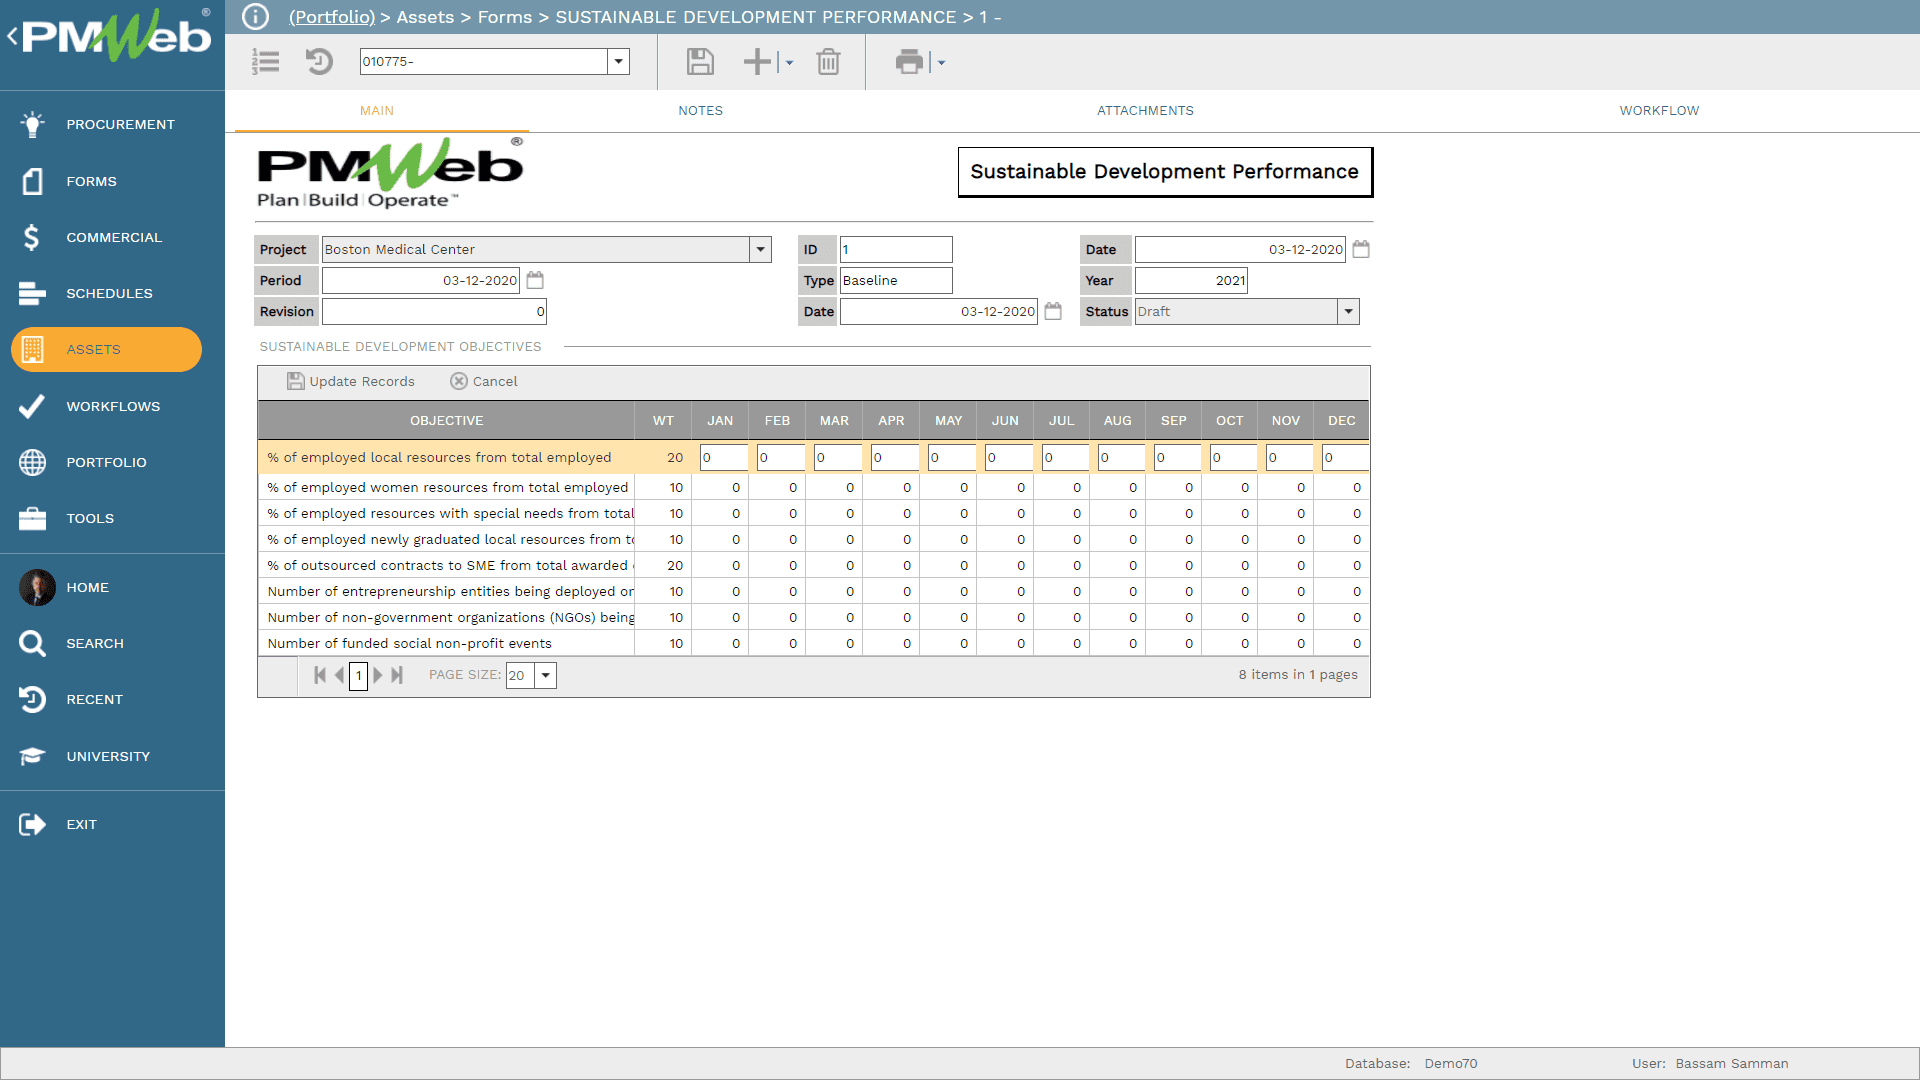Expand the Project dropdown
Viewport: 1920px width, 1080px height.
760,250
